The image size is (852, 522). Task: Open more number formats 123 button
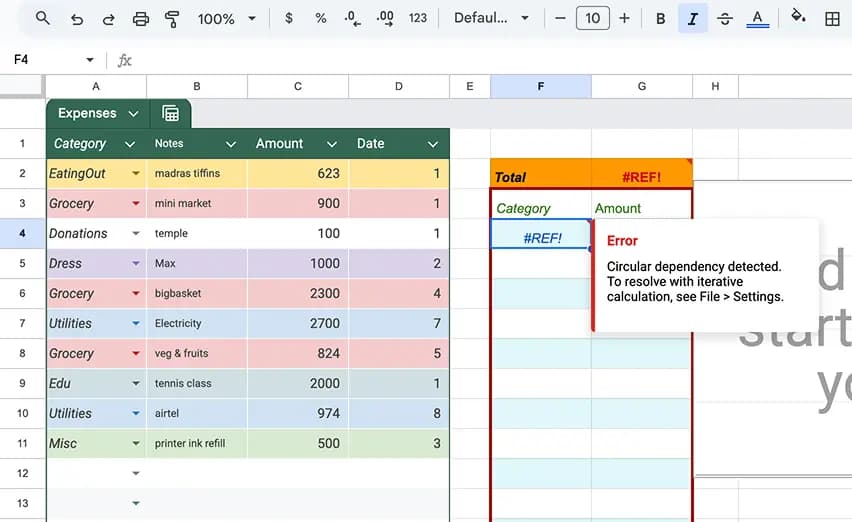point(417,18)
